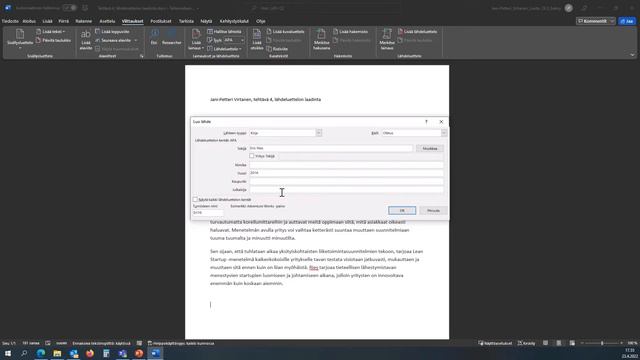The height and width of the screenshot is (360, 640).
Task: Open Firefox from the taskbar
Action: (90, 353)
